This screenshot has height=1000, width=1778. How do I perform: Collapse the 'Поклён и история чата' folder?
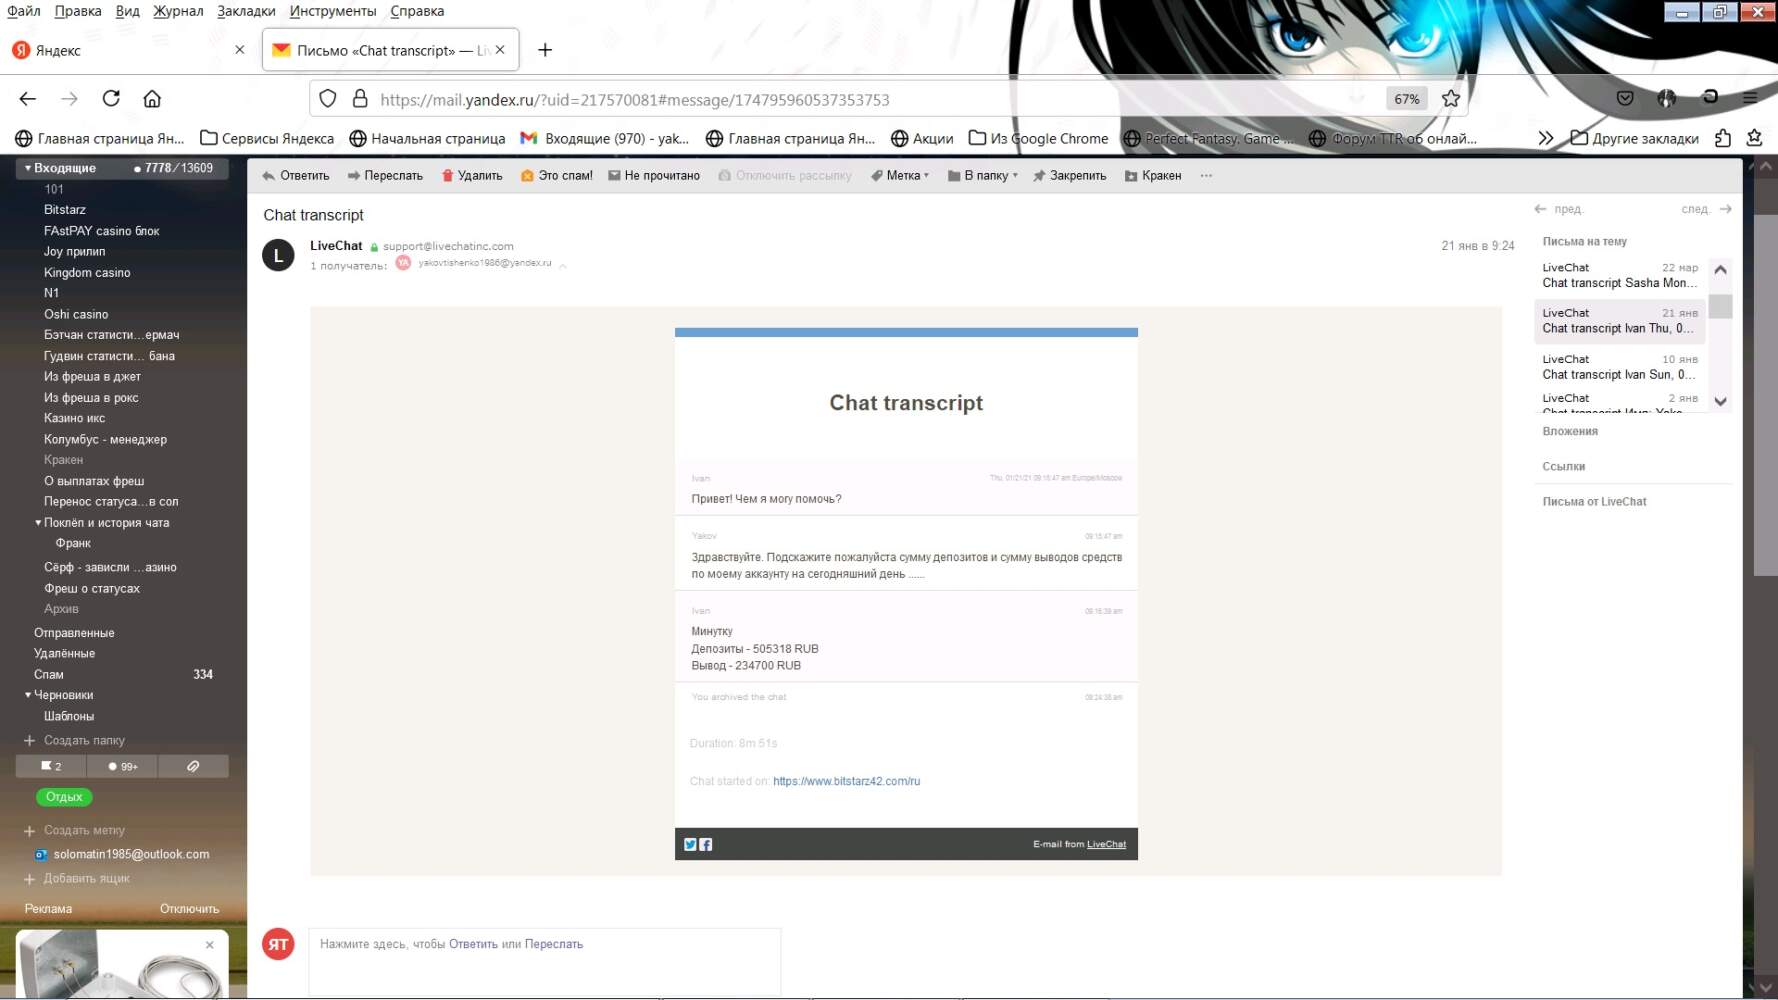(x=38, y=523)
